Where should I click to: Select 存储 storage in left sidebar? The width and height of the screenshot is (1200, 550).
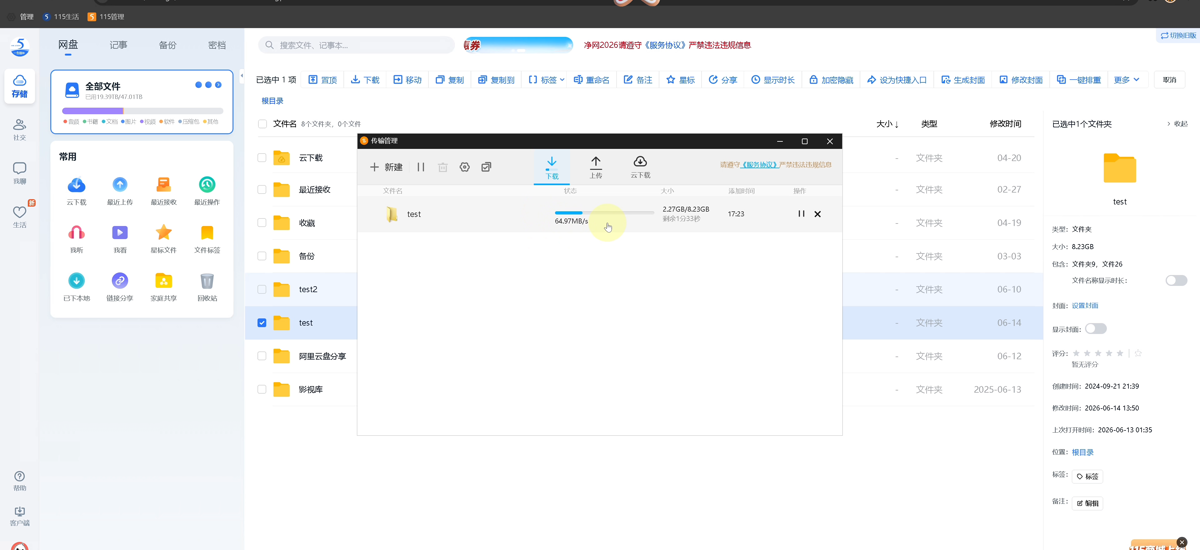(19, 86)
